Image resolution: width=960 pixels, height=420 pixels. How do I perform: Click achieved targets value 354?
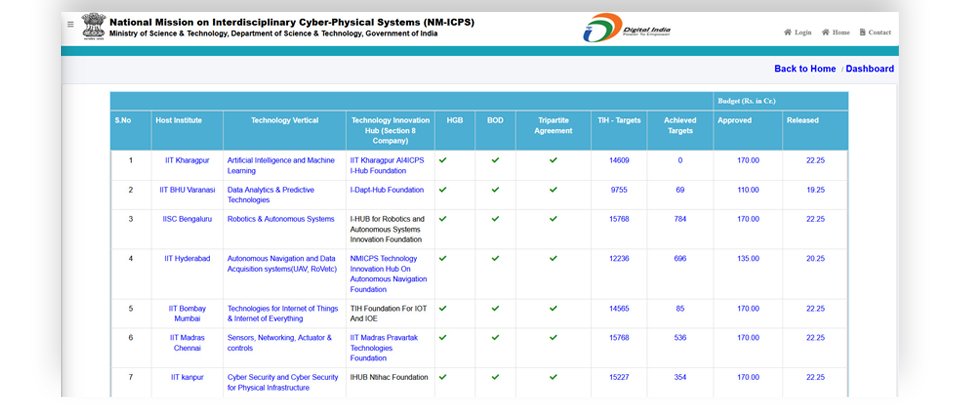pyautogui.click(x=680, y=377)
